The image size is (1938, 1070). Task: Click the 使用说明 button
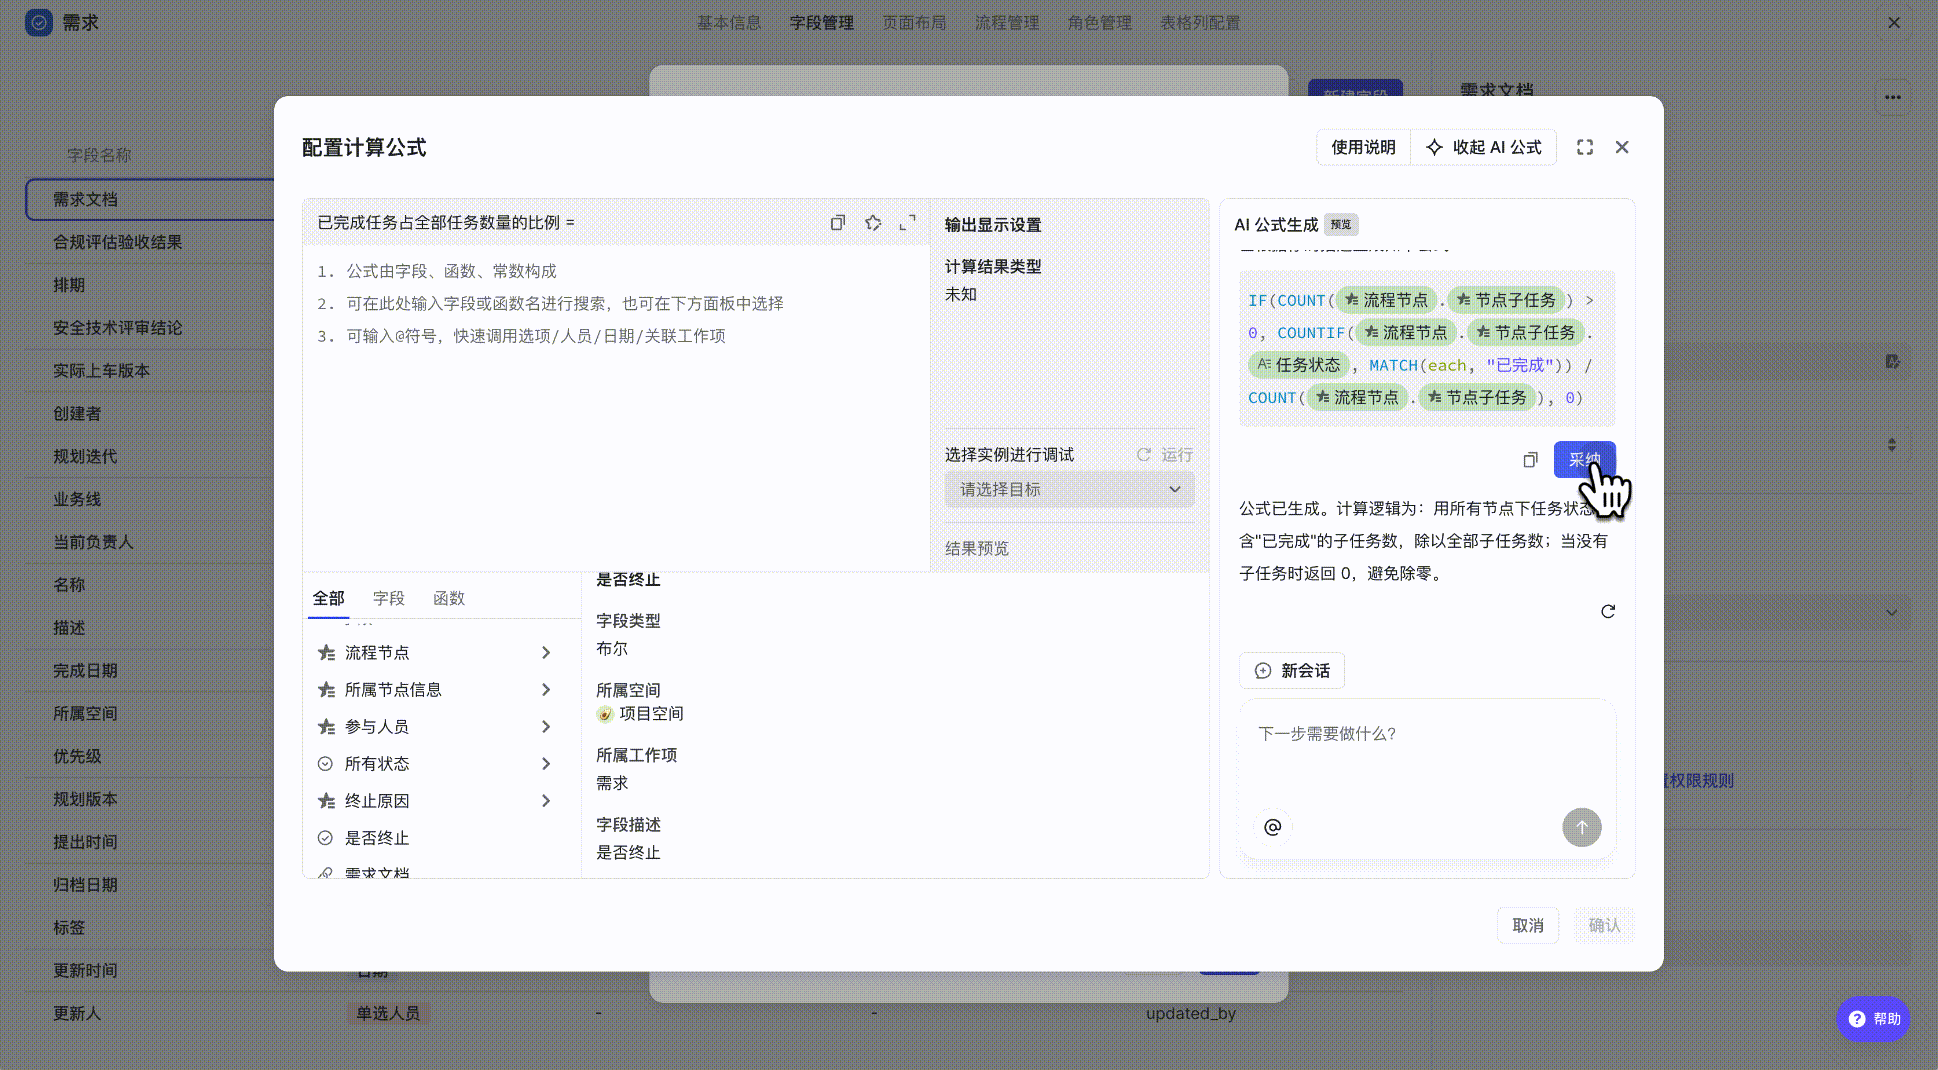click(1363, 147)
